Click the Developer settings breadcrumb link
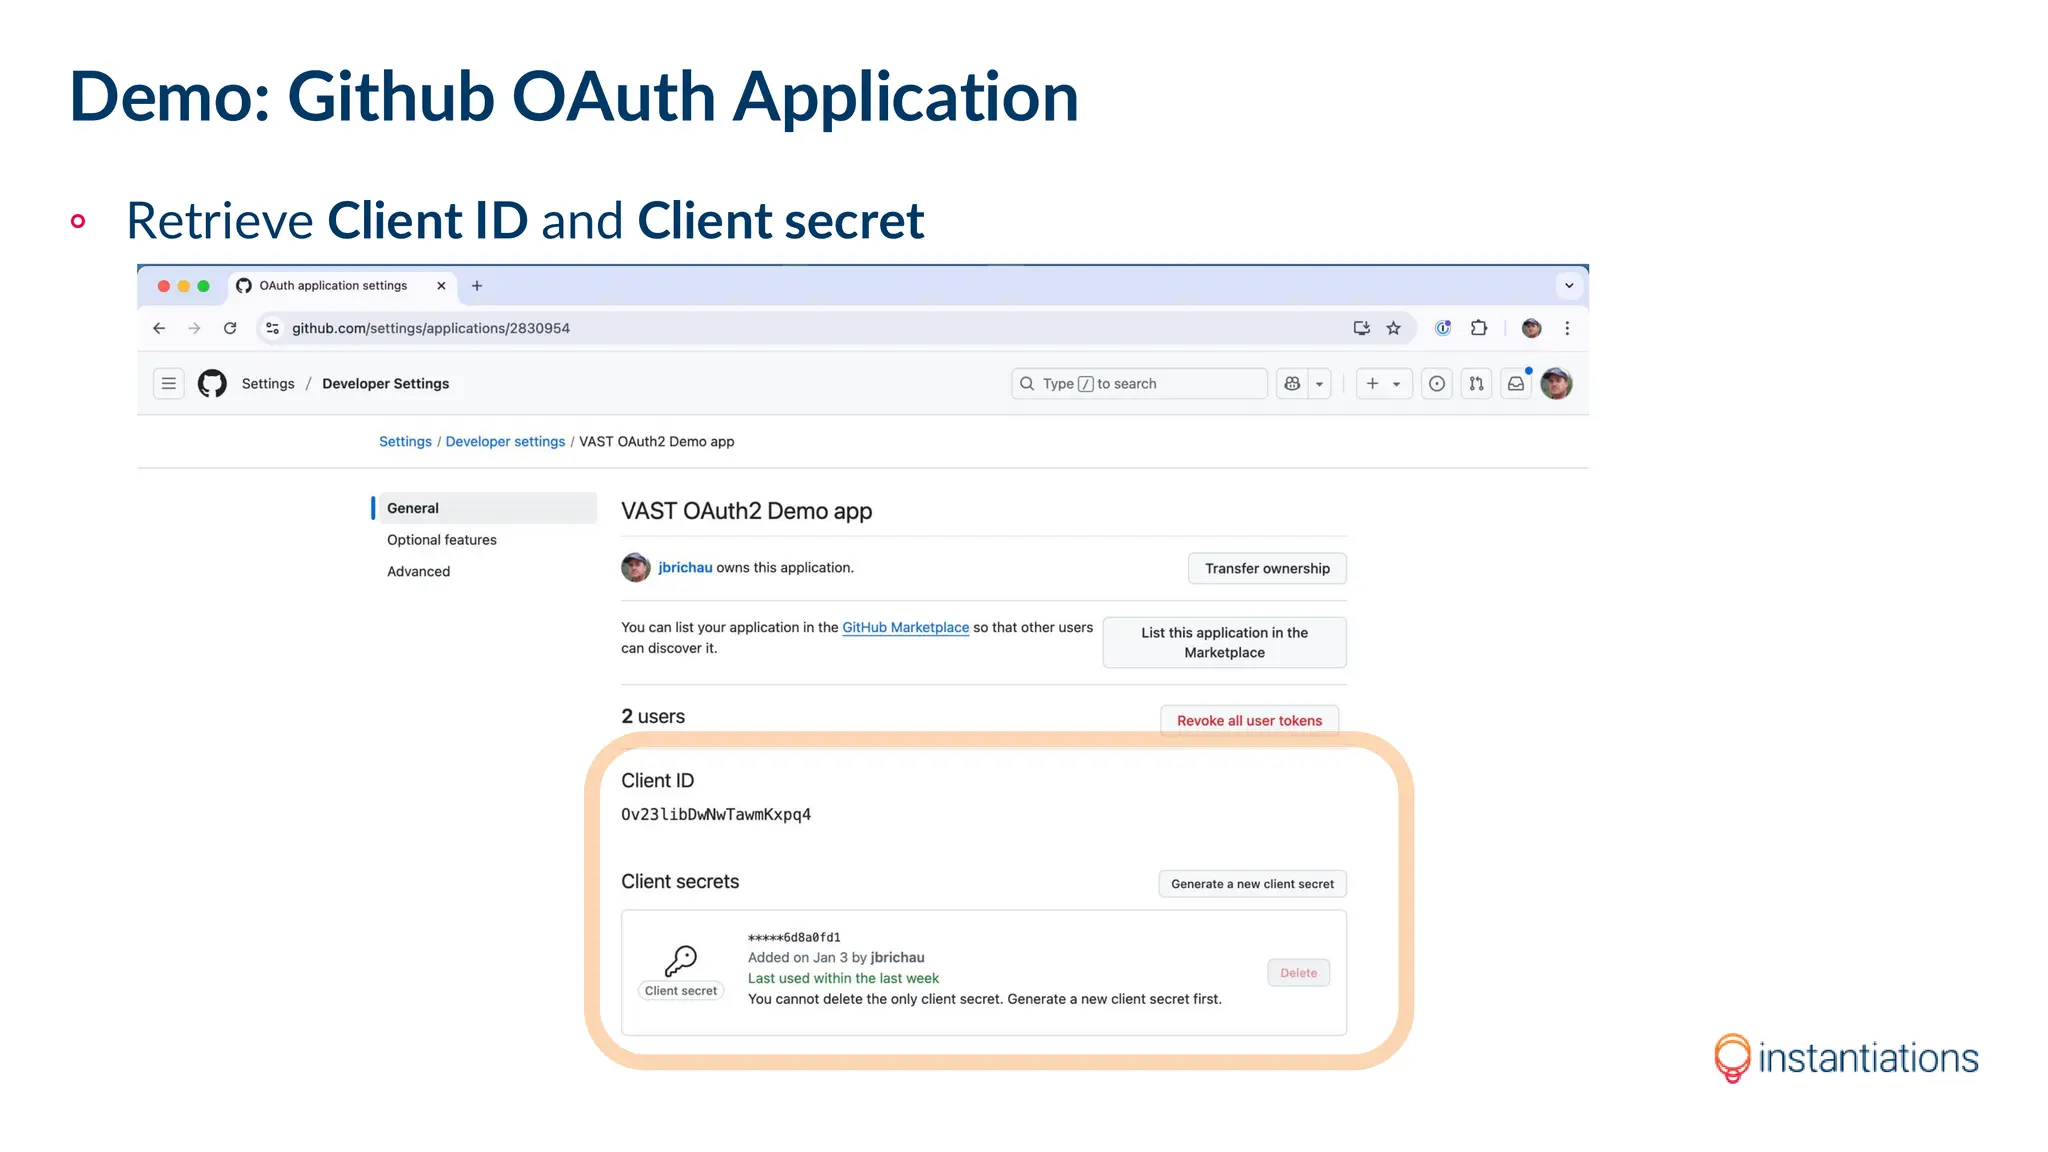The width and height of the screenshot is (2048, 1152). [505, 442]
